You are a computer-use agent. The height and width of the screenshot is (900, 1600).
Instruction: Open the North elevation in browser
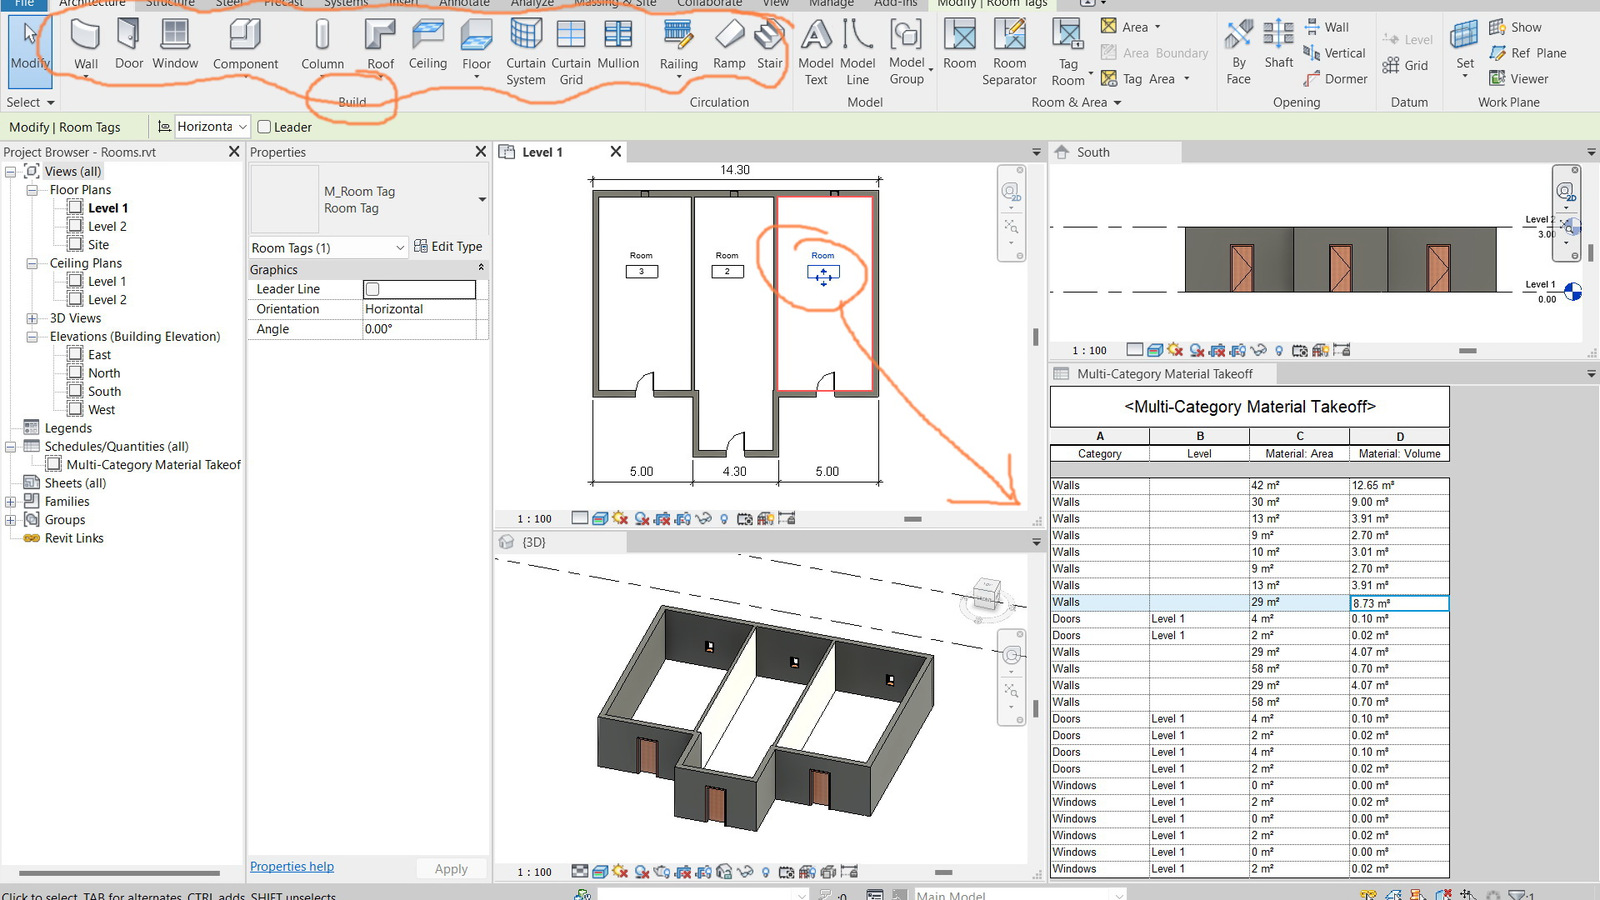point(104,373)
